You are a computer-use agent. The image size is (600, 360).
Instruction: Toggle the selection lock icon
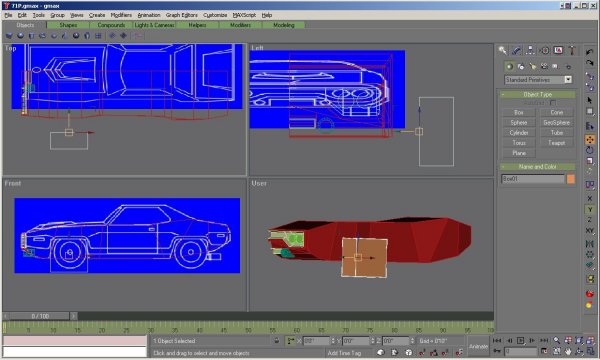pyautogui.click(x=277, y=340)
